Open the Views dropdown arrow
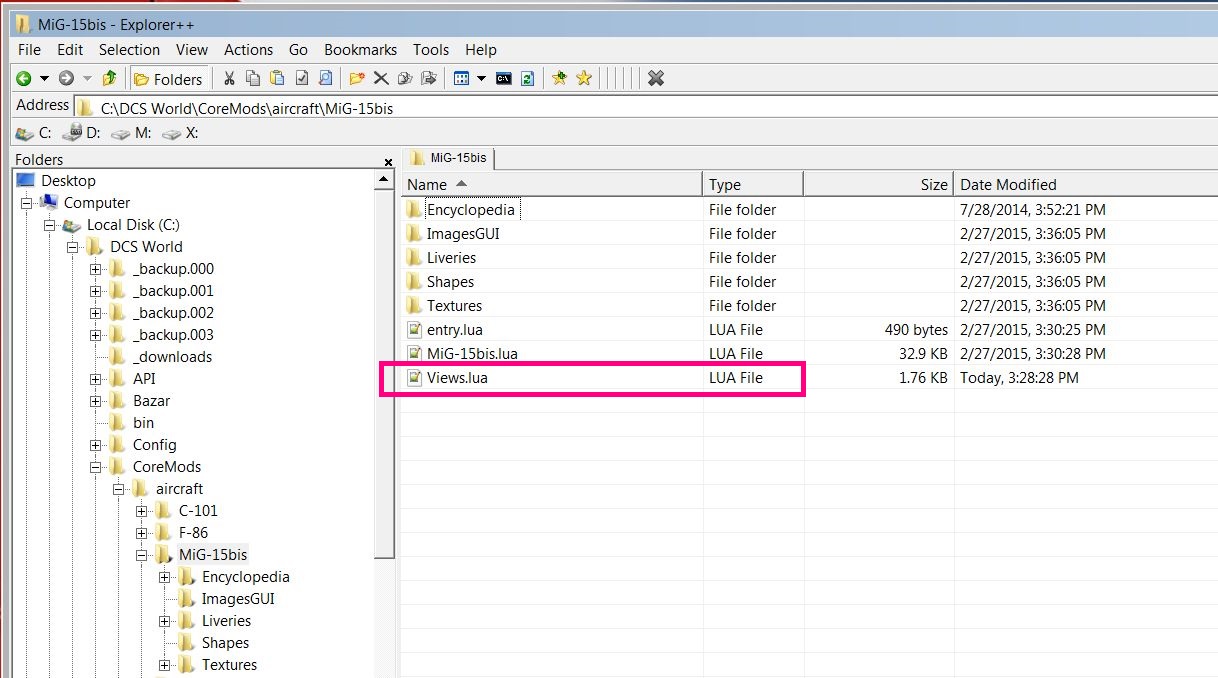 [x=481, y=78]
